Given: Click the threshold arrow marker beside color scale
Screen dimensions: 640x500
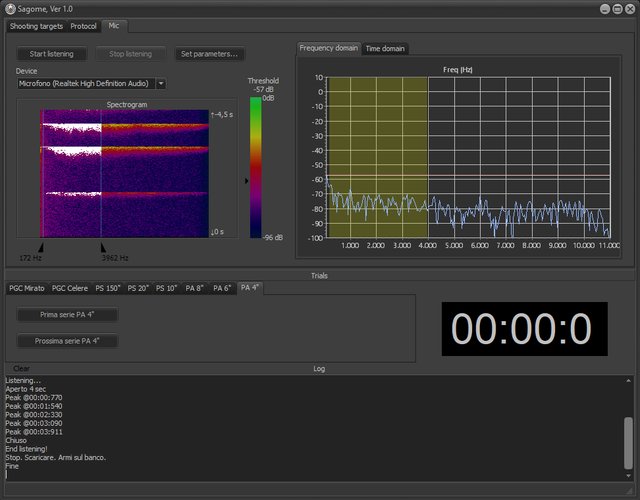Looking at the screenshot, I should [247, 181].
